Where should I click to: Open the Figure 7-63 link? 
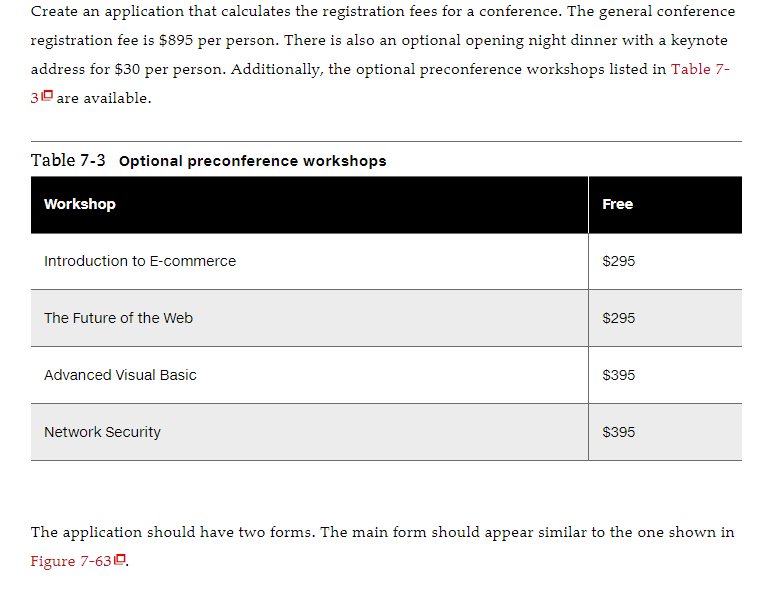point(71,561)
